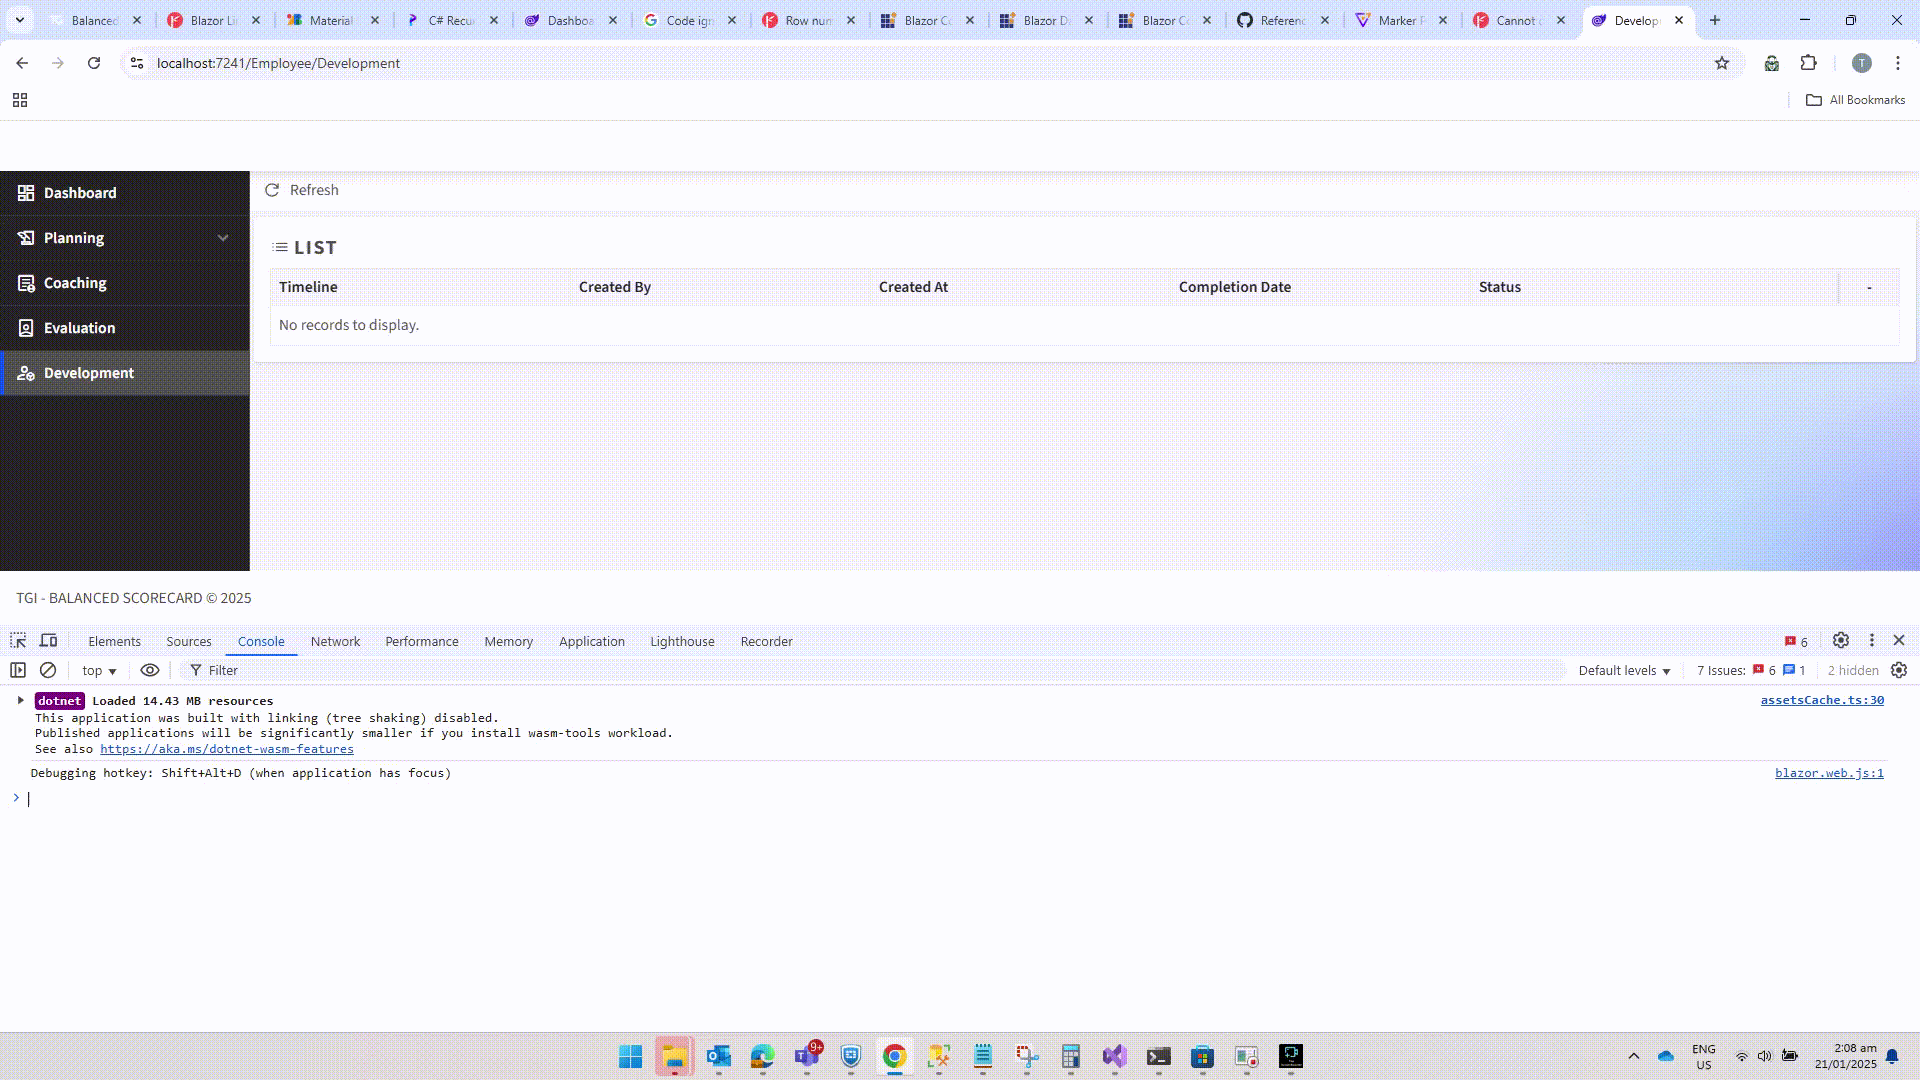The image size is (1920, 1080).
Task: Open the Evaluation sidebar item
Action: [x=125, y=328]
